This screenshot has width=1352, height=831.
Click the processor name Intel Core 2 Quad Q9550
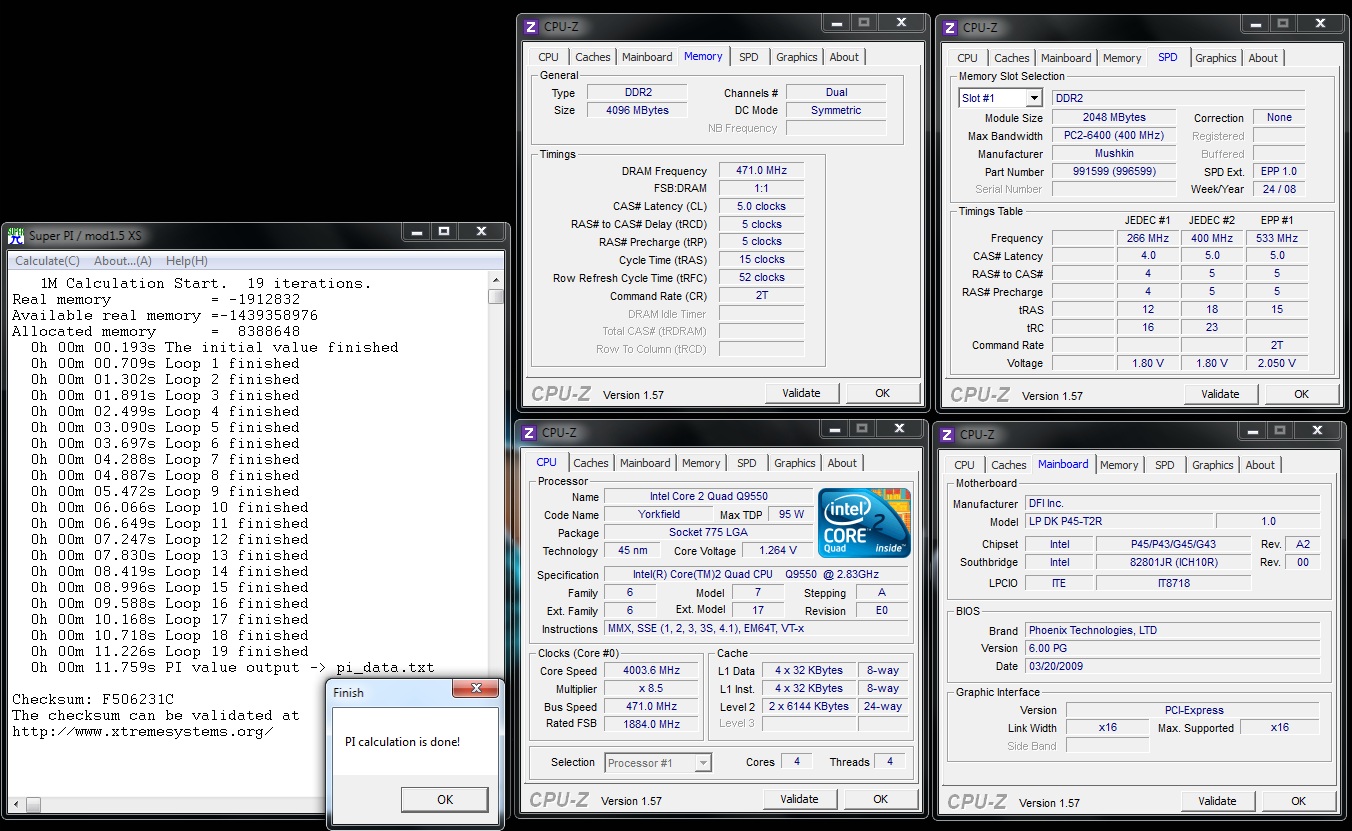click(709, 496)
